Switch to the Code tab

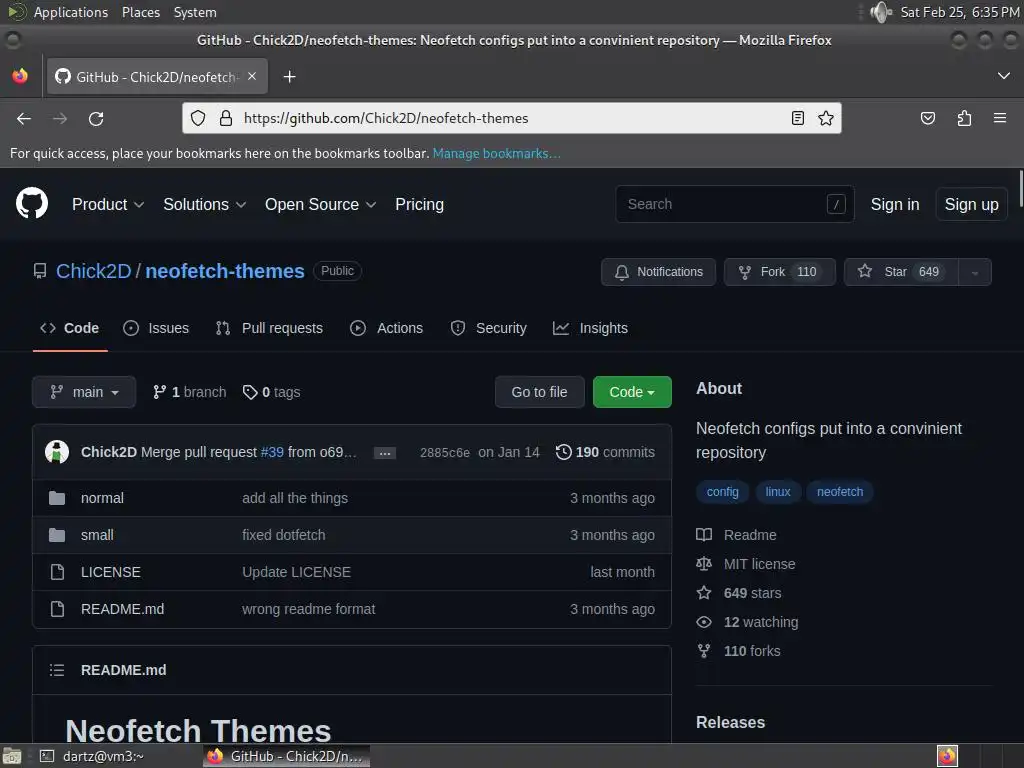click(x=70, y=328)
